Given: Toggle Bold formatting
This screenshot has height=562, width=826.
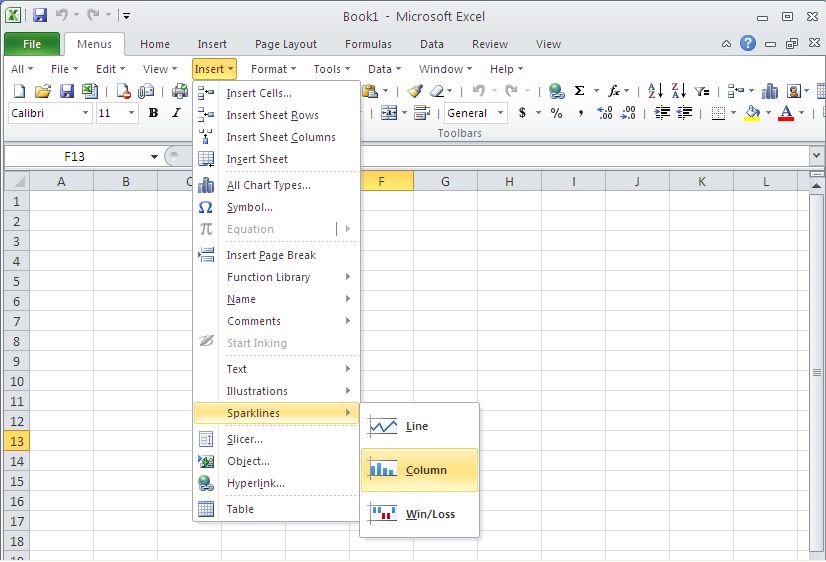Looking at the screenshot, I should (x=153, y=113).
